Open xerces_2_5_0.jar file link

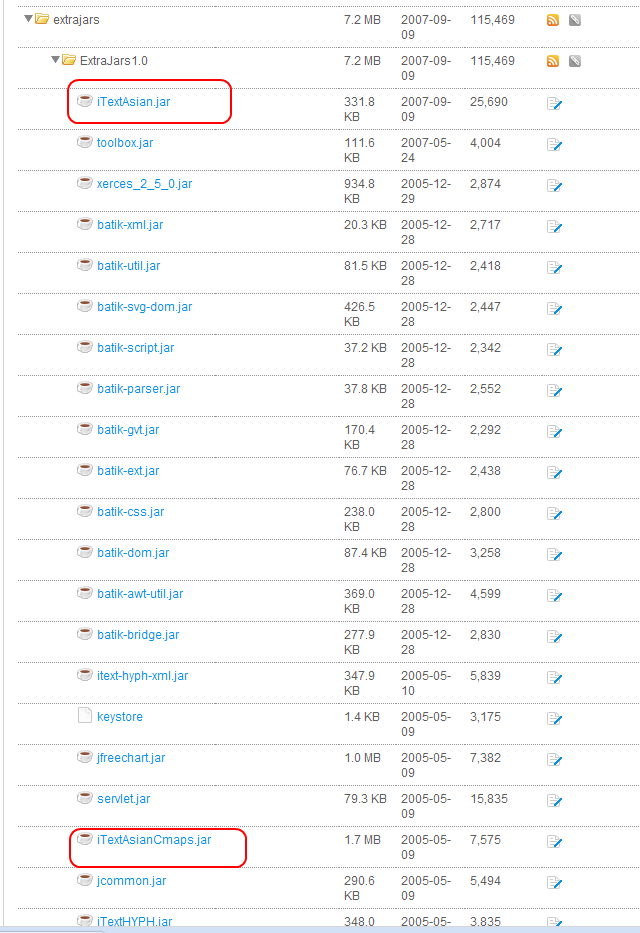(145, 184)
